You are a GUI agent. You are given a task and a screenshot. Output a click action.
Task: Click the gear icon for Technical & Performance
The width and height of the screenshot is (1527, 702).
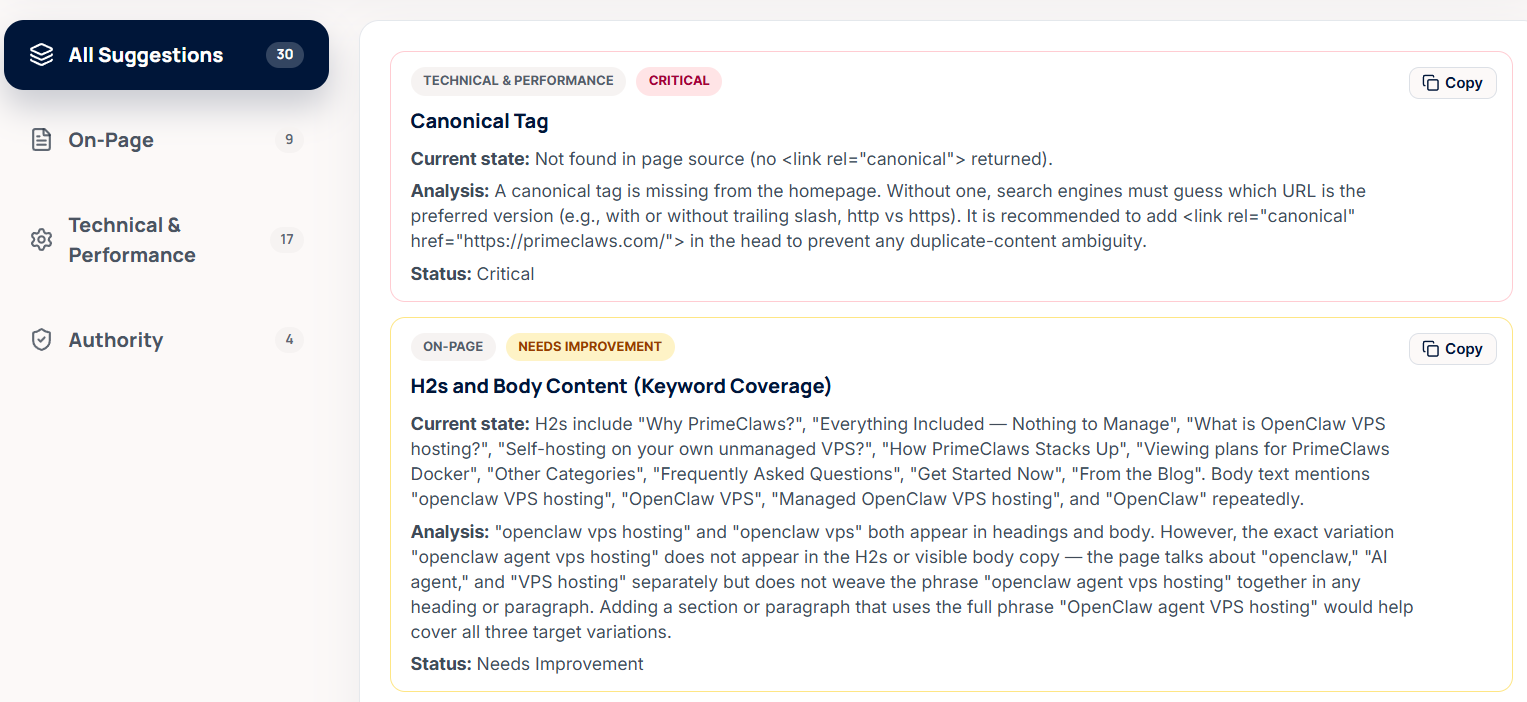pos(41,240)
